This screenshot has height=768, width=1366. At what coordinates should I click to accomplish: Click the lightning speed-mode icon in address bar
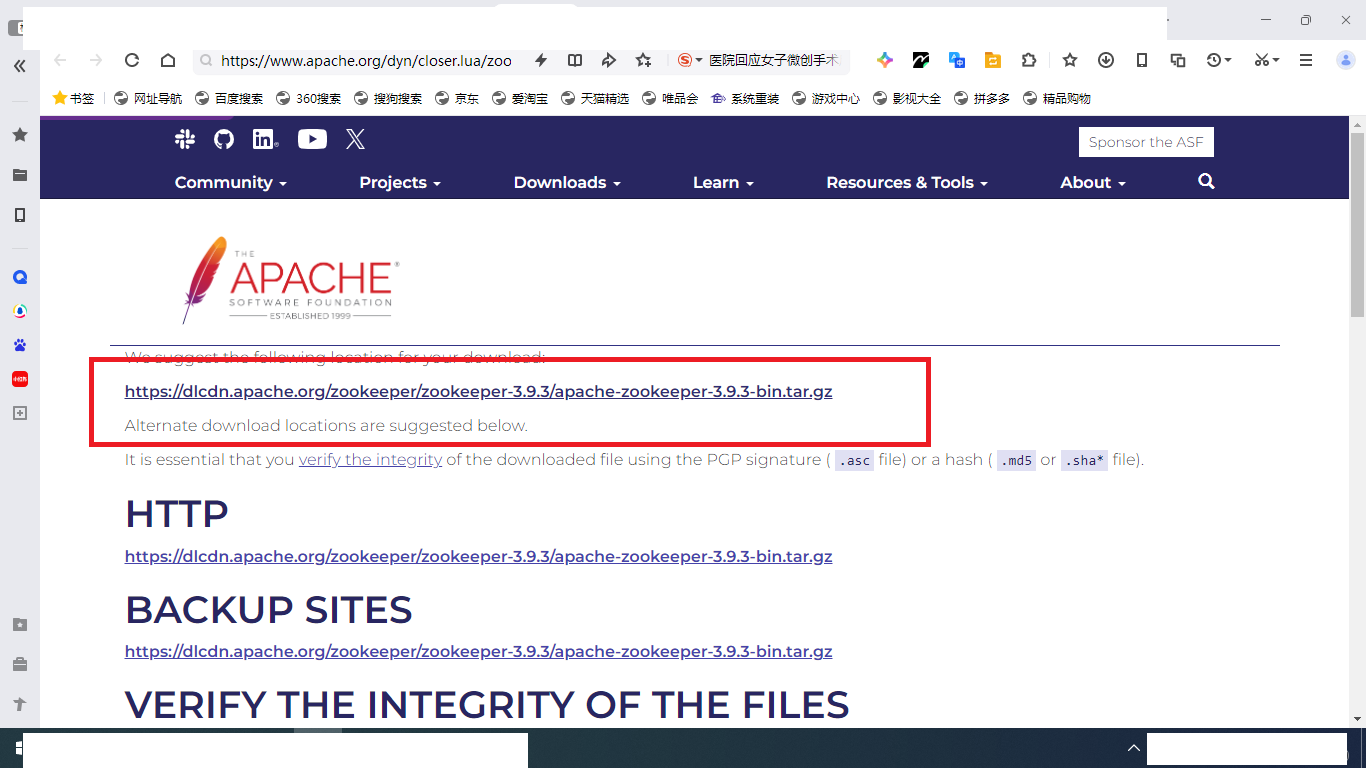click(x=541, y=60)
